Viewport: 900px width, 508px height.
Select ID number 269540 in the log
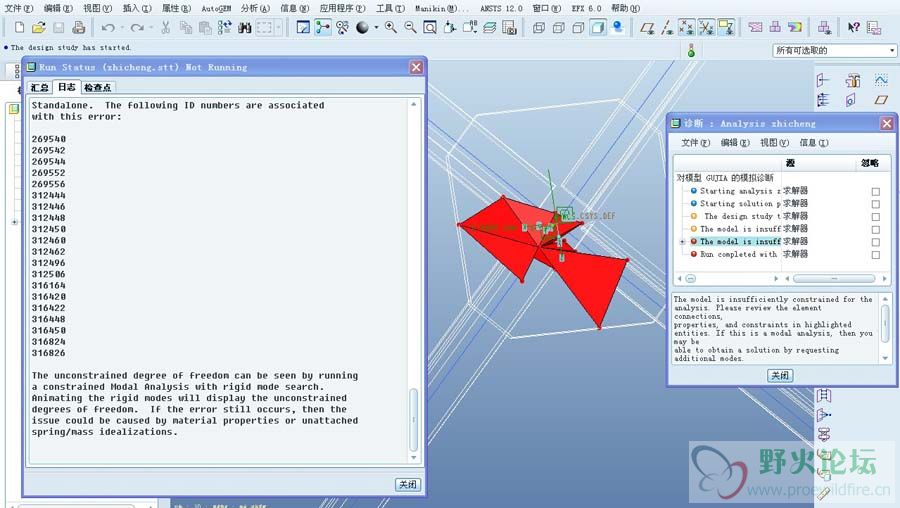(49, 139)
